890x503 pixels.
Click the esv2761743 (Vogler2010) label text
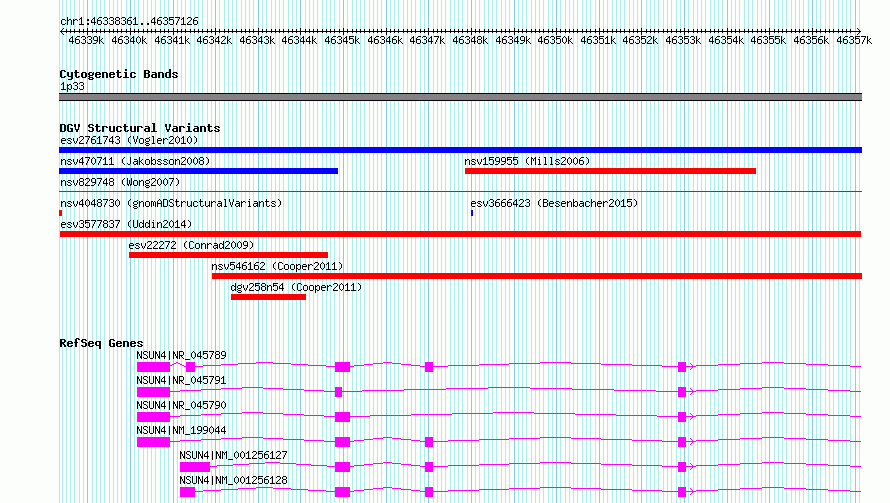(x=129, y=140)
